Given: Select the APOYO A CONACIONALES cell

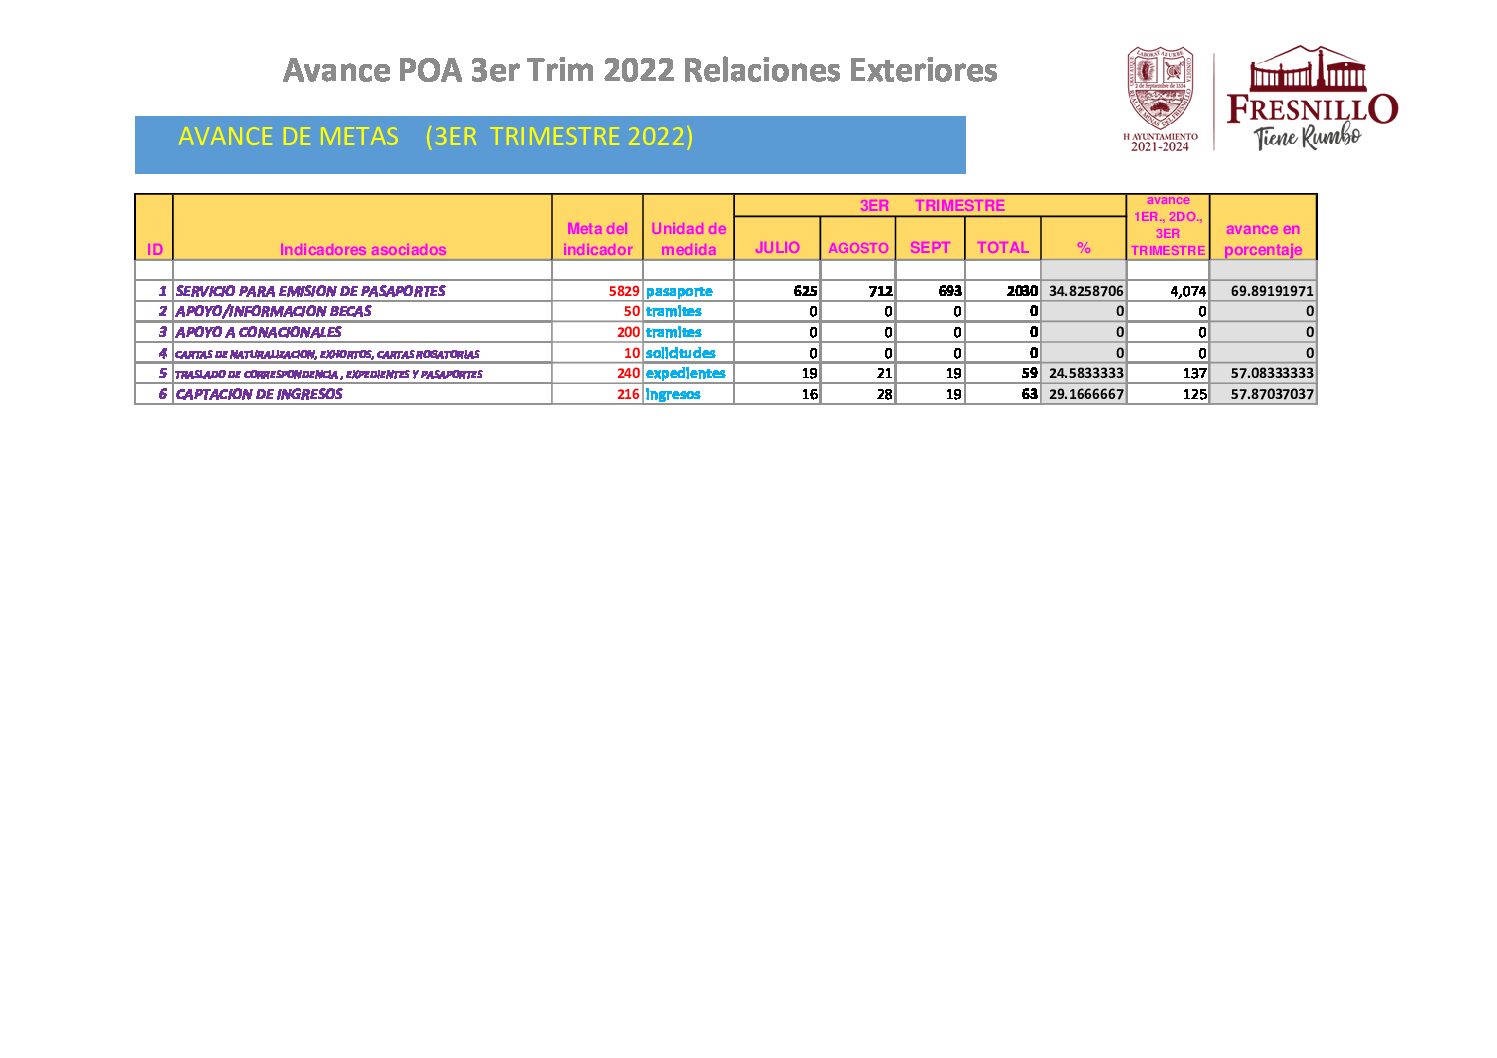Looking at the screenshot, I should point(258,332).
